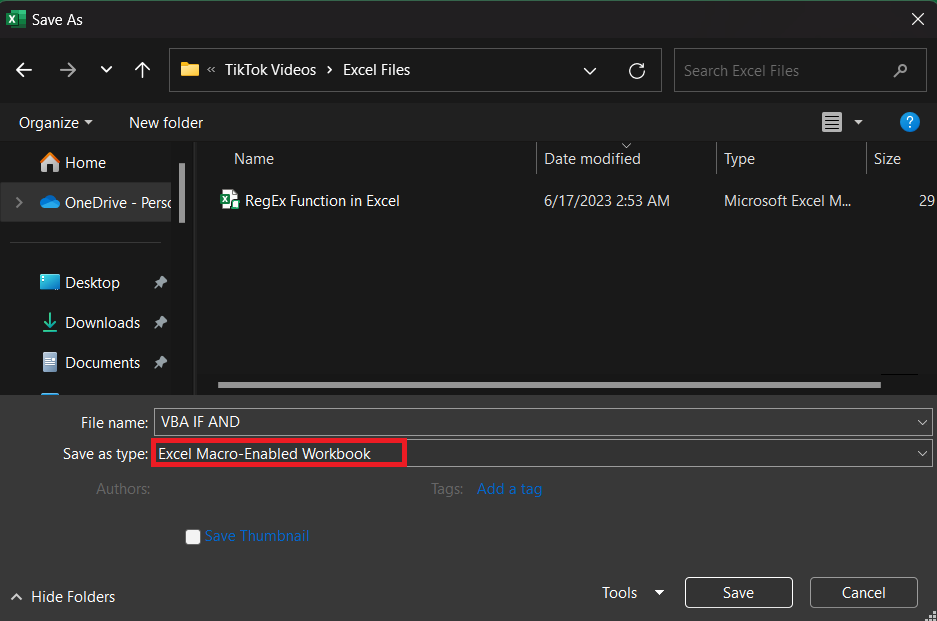937x621 pixels.
Task: Change view with the view icon
Action: pos(832,122)
